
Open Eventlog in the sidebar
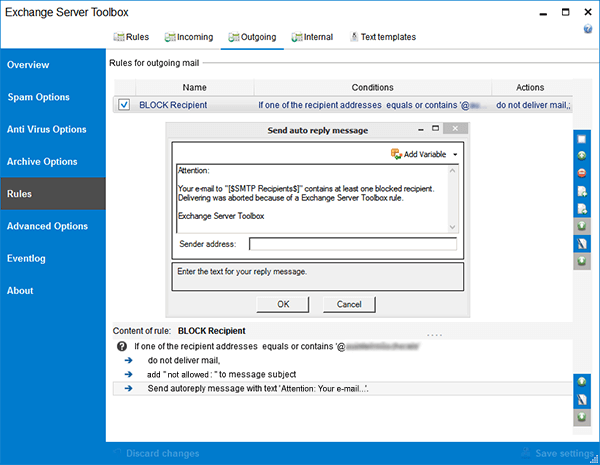pos(53,258)
